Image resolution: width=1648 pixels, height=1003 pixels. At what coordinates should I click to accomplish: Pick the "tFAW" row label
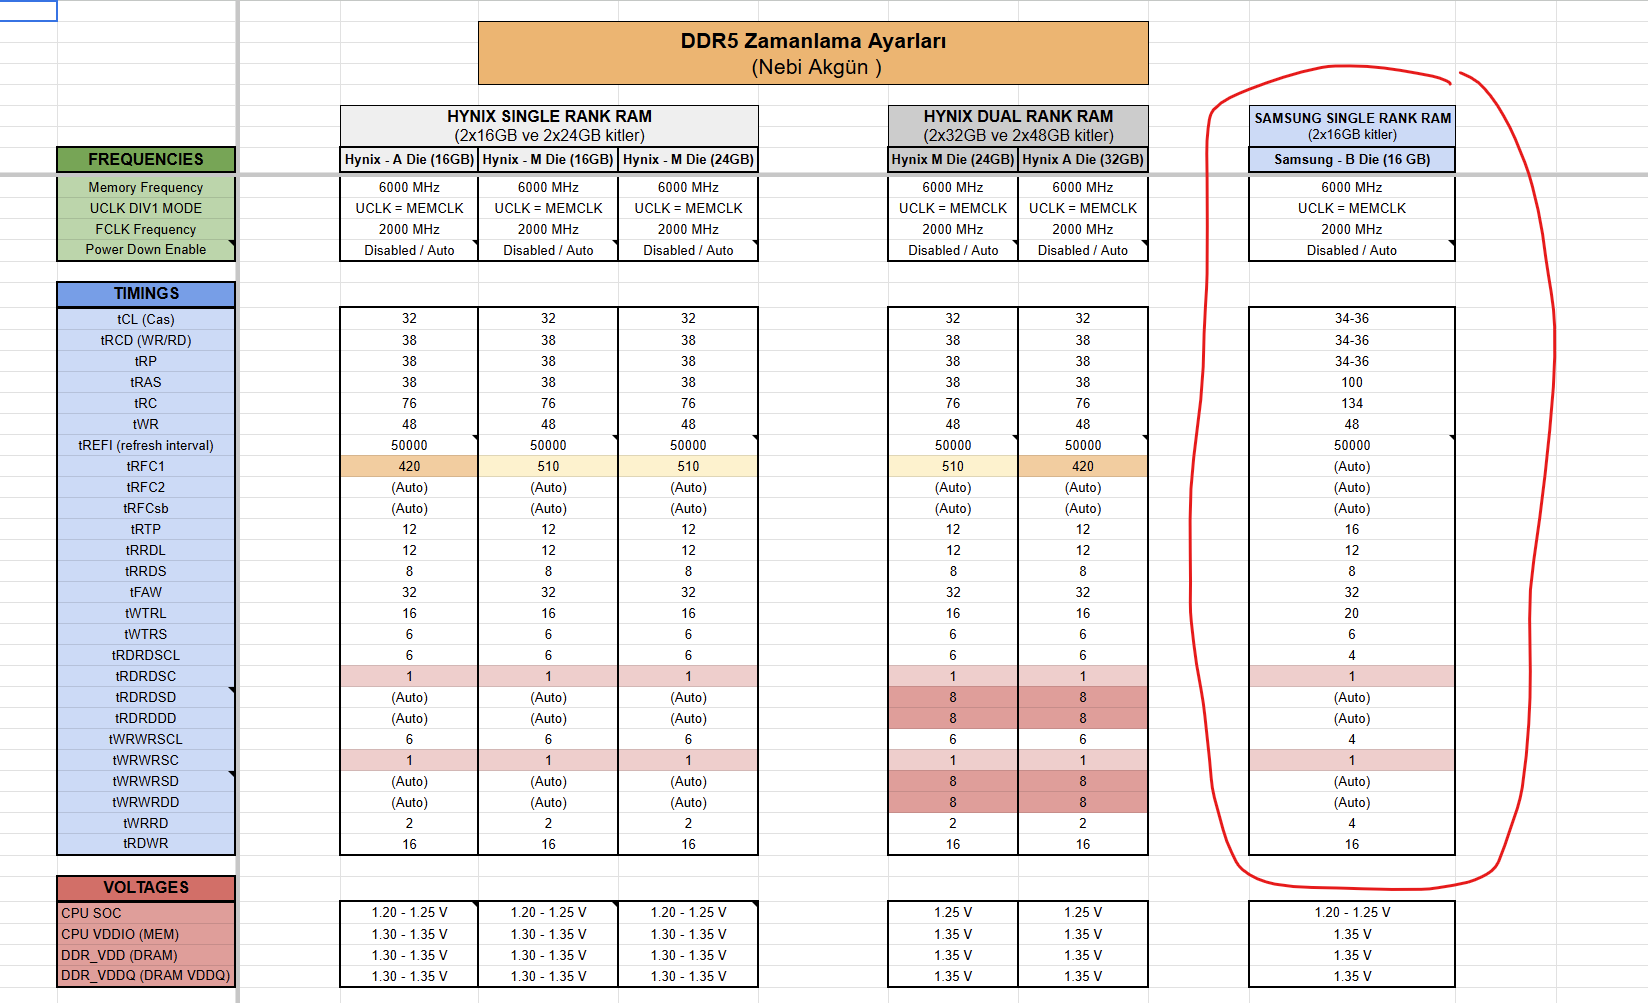point(146,592)
